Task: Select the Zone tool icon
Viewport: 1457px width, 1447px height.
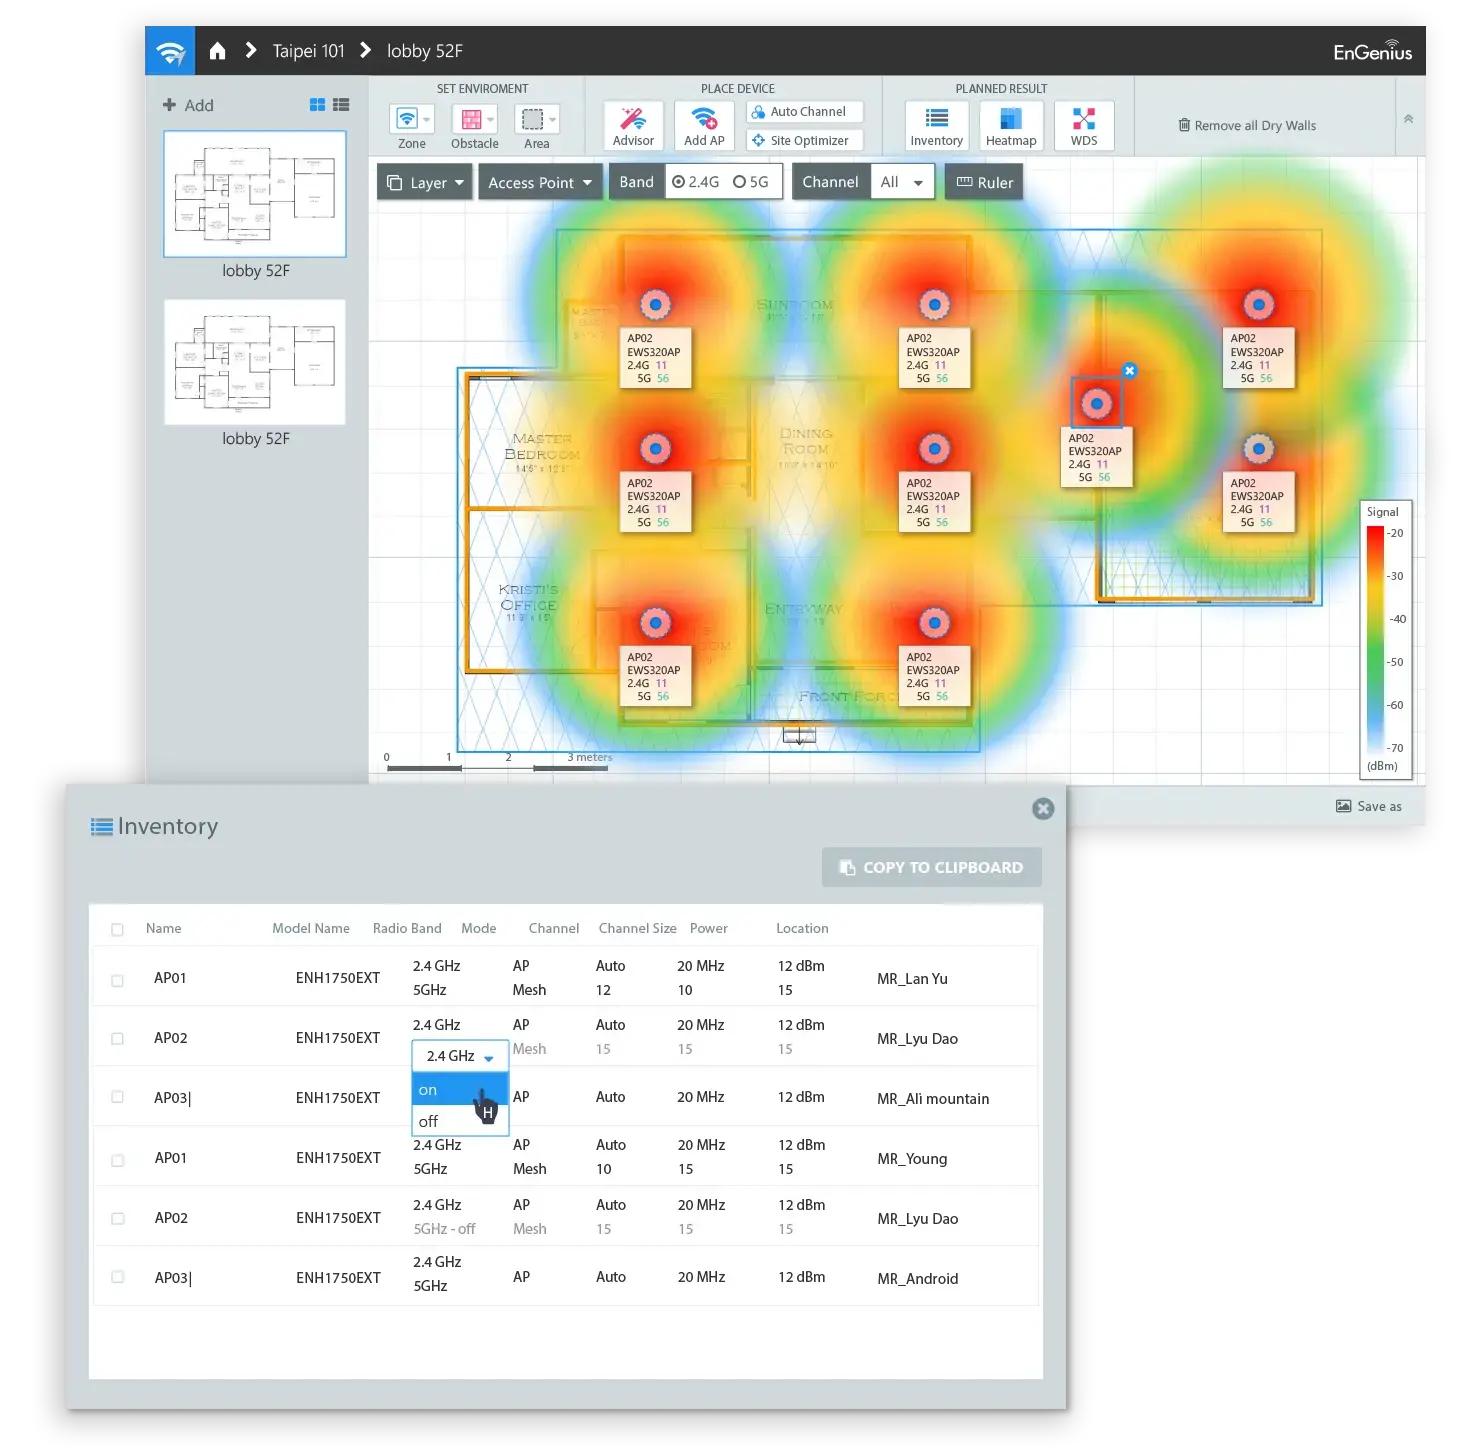Action: coord(406,119)
